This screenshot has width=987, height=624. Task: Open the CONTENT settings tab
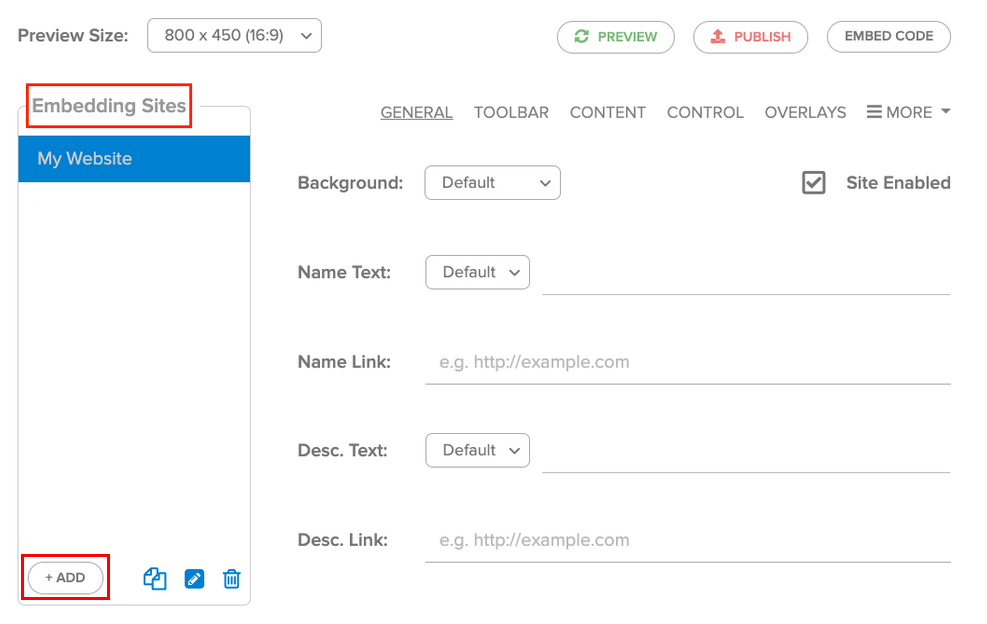pyautogui.click(x=607, y=112)
